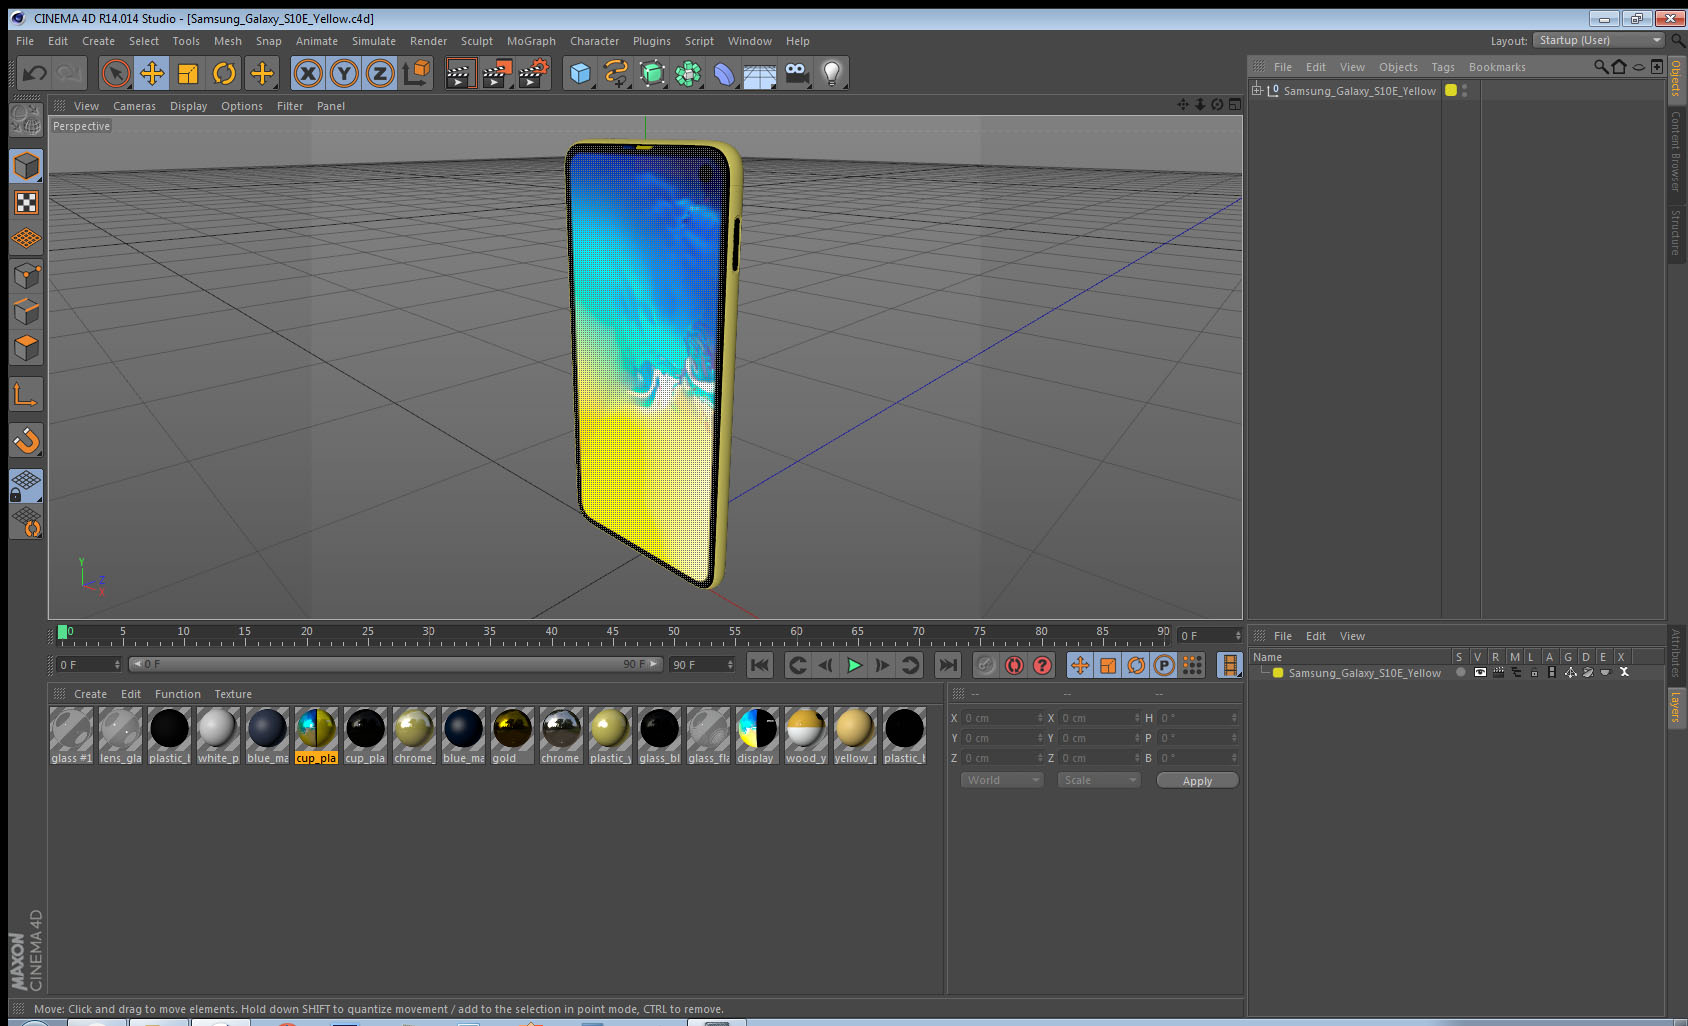Toggle Y axis lock

click(344, 73)
